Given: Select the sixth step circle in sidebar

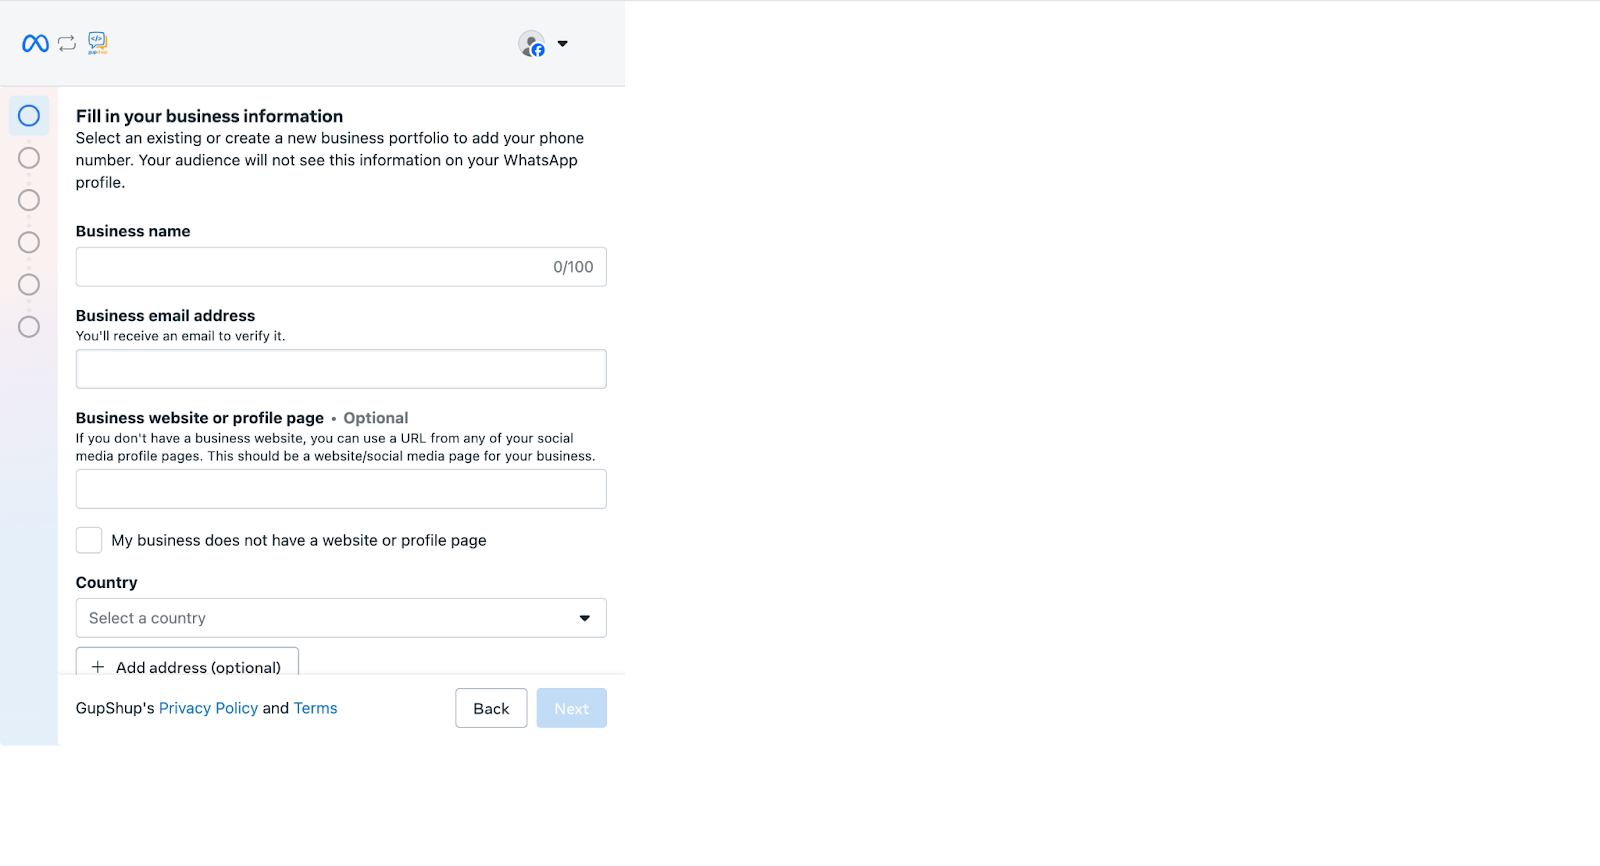Looking at the screenshot, I should click(x=29, y=327).
